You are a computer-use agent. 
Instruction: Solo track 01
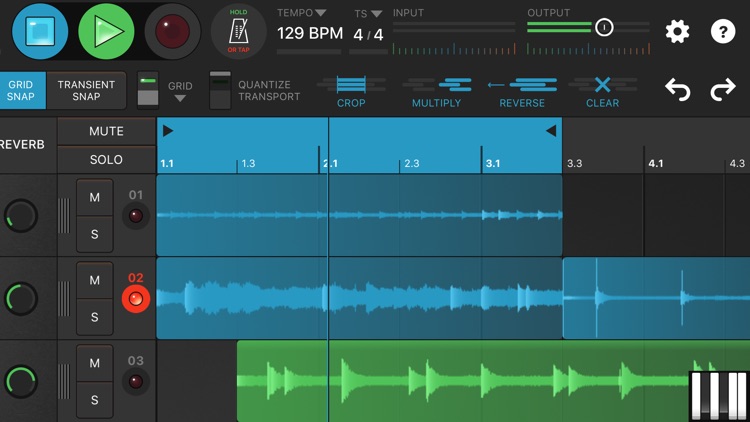95,234
